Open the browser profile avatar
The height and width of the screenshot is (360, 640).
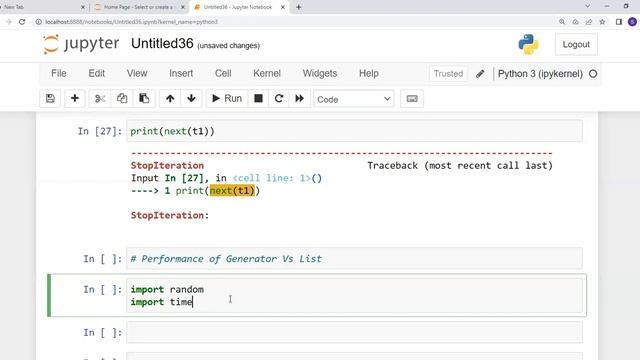[632, 22]
